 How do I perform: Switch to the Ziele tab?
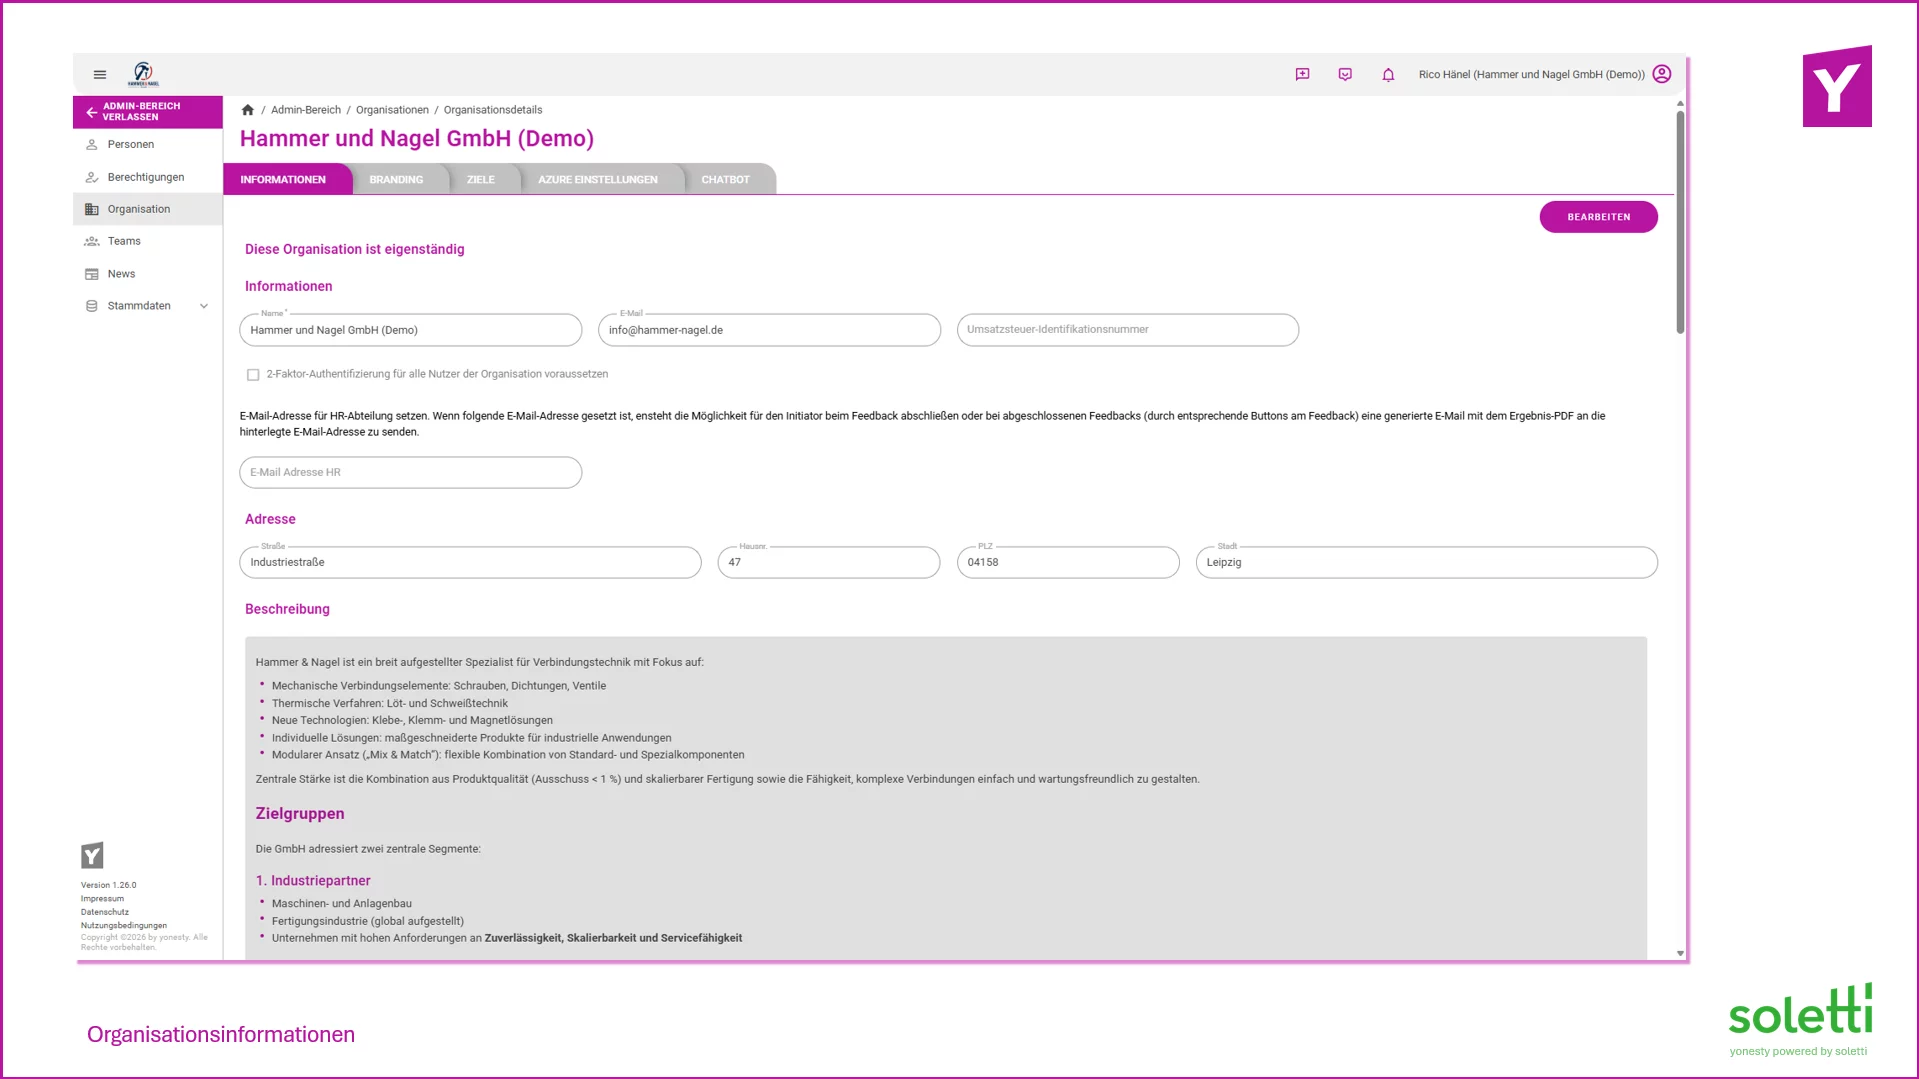click(481, 180)
